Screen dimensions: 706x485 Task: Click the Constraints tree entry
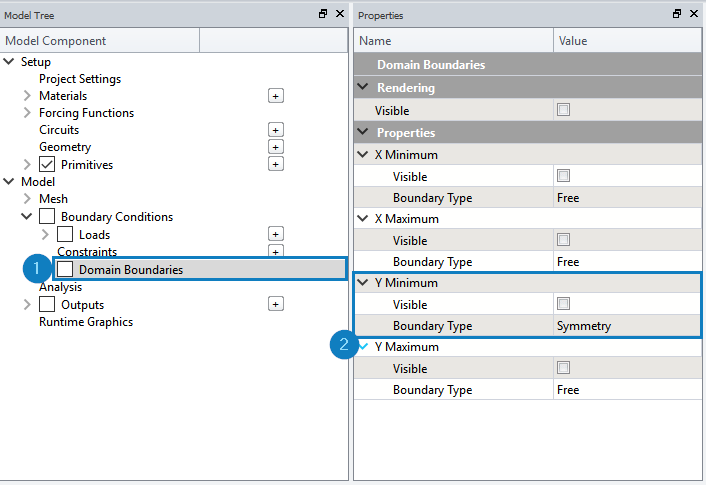point(87,251)
